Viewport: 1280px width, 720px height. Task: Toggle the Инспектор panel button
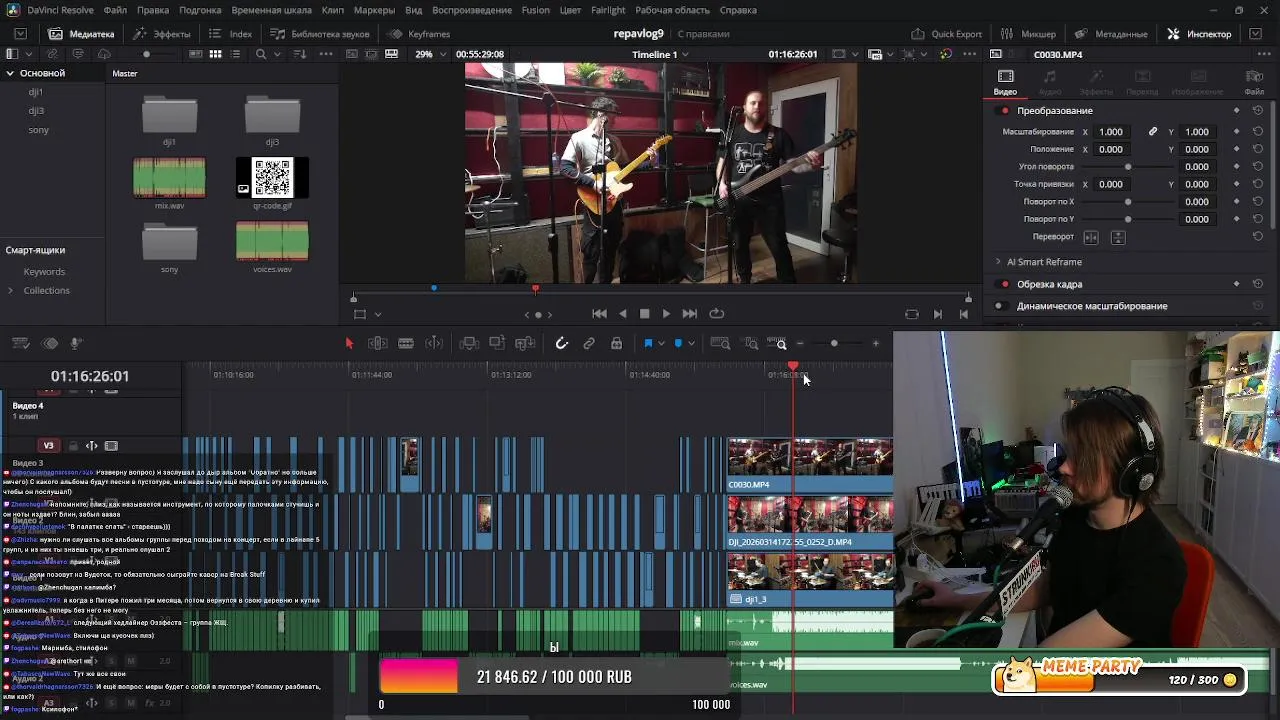tap(1199, 34)
